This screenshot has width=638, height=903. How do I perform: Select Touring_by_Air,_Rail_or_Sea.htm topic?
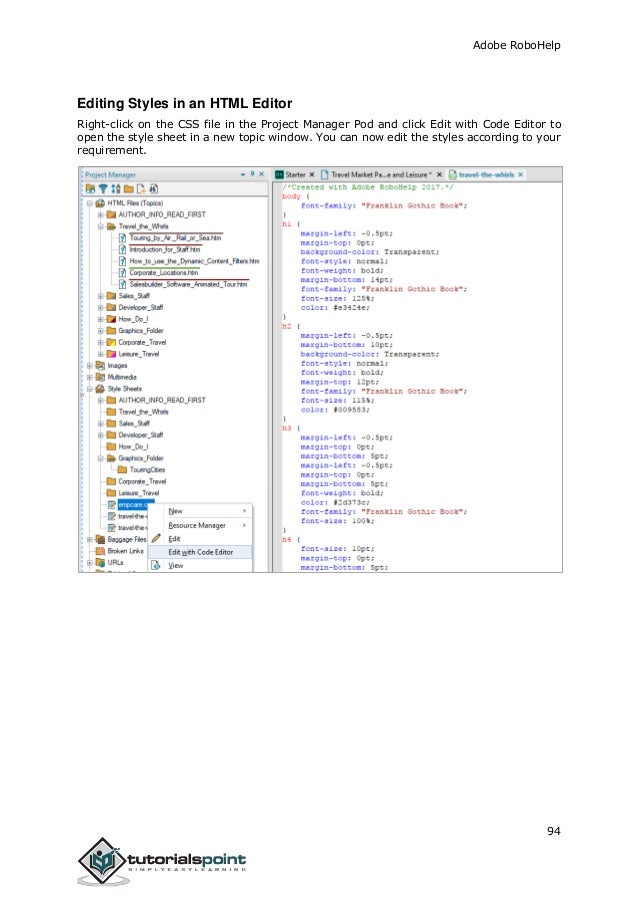[175, 238]
